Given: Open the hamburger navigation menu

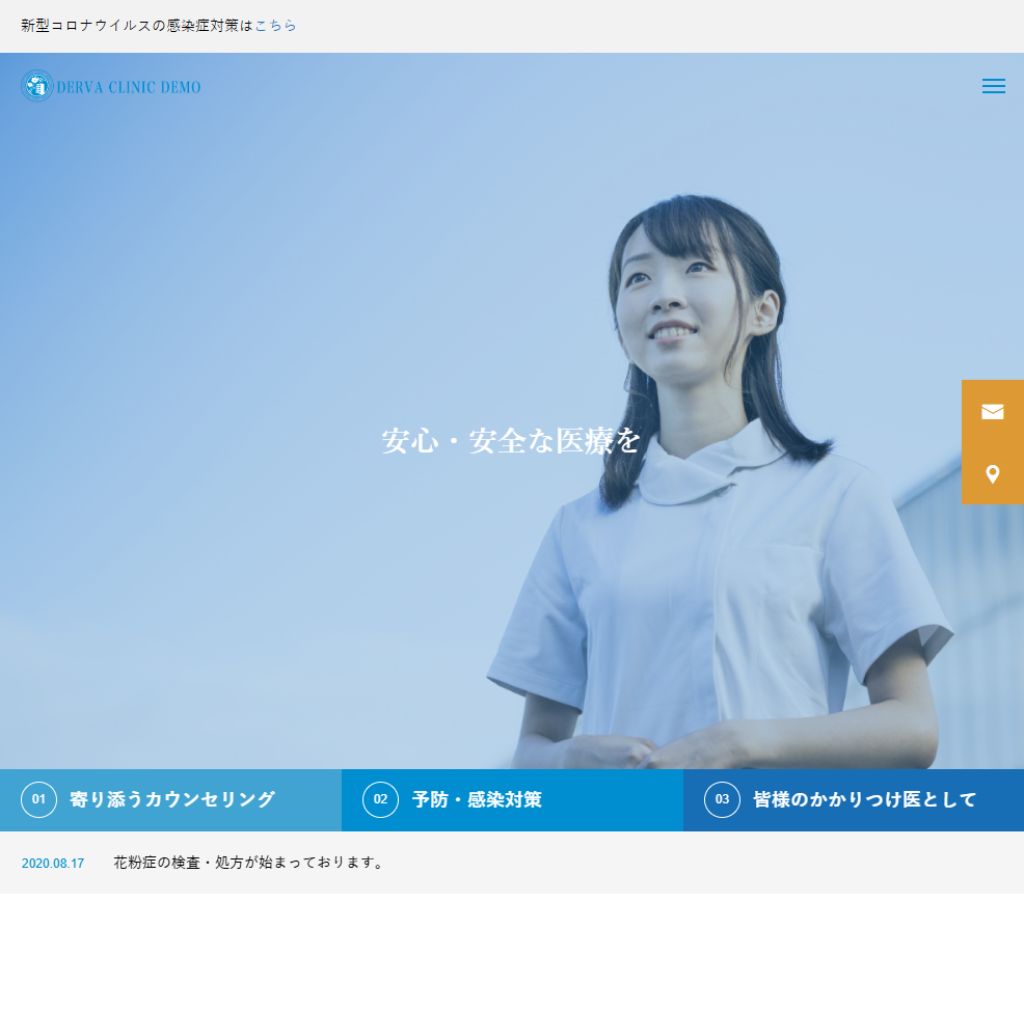Looking at the screenshot, I should coord(993,86).
